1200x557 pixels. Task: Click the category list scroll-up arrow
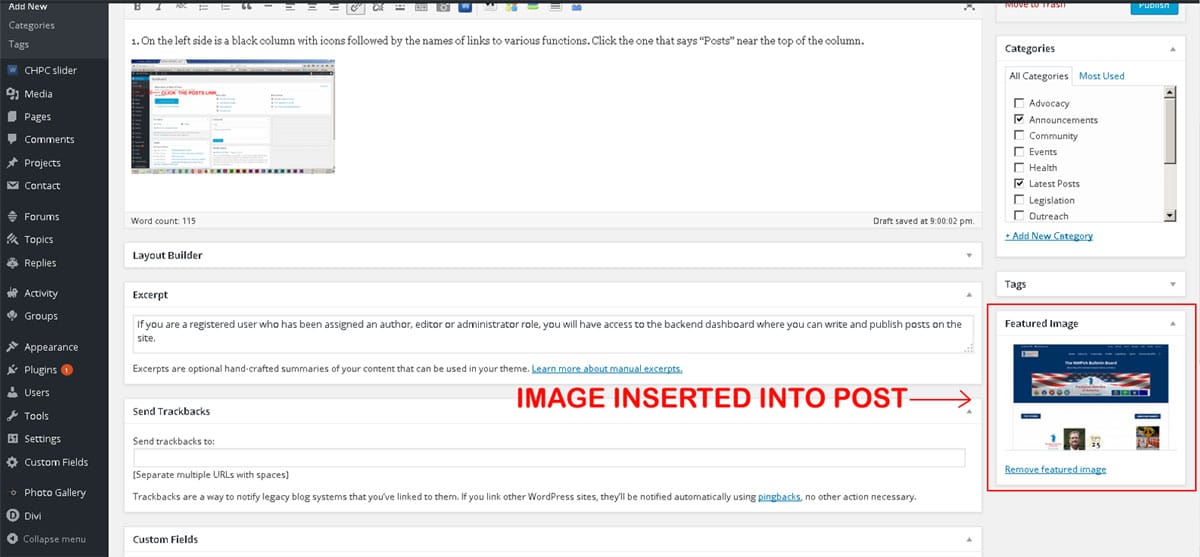(x=1170, y=93)
